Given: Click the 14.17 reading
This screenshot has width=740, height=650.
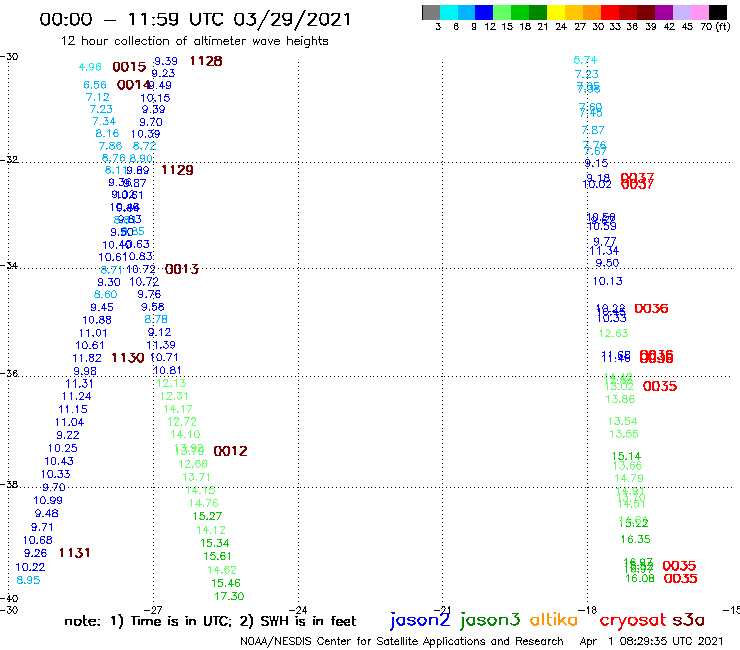Looking at the screenshot, I should pyautogui.click(x=178, y=409).
